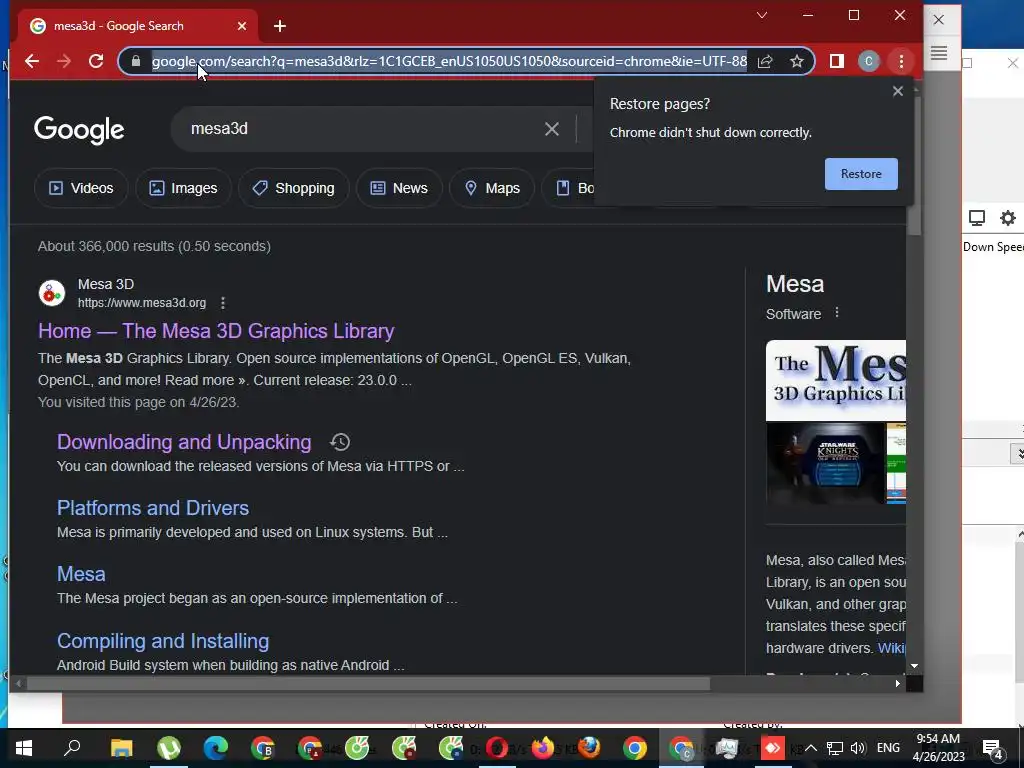Screen dimensions: 1024x768
Task: Filter results by Images
Action: pyautogui.click(x=184, y=188)
